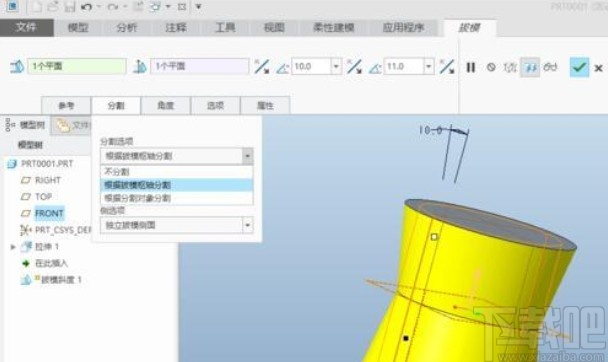Open the 参考 panel tab
Screen dimensions: 608x362
66,105
